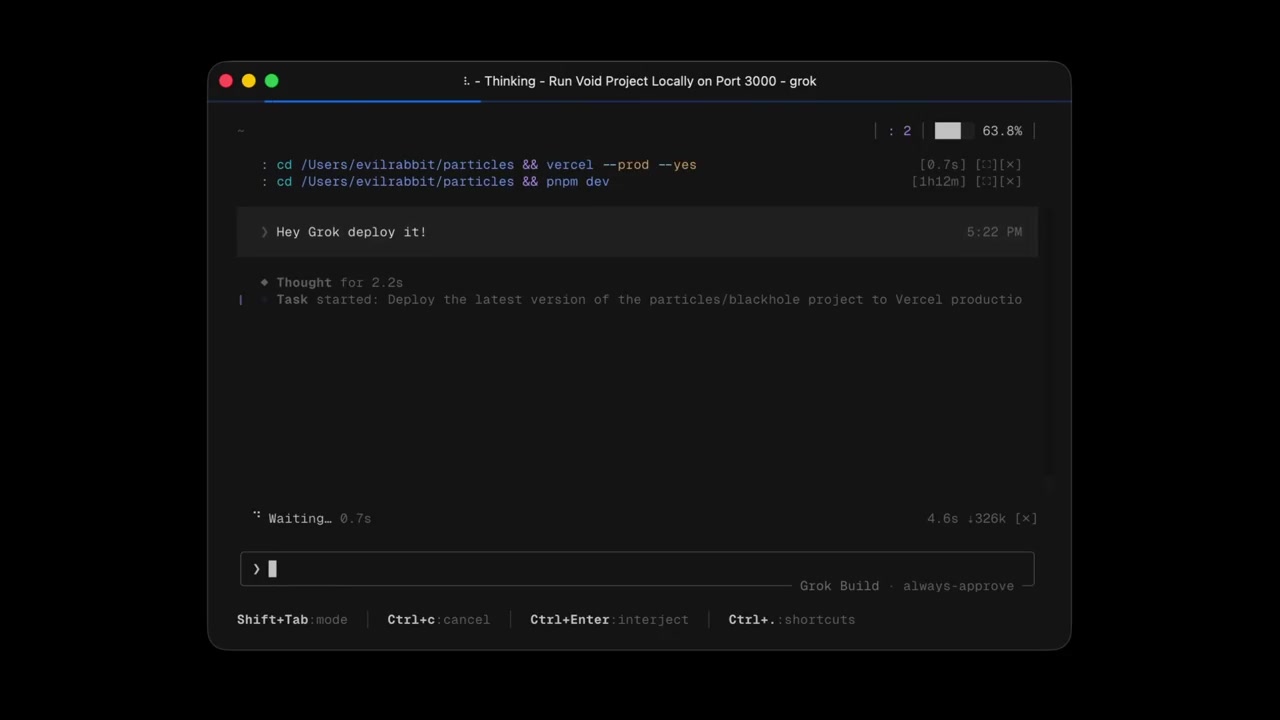Click the background jobs counter showing 2
The image size is (1280, 720).
click(899, 131)
